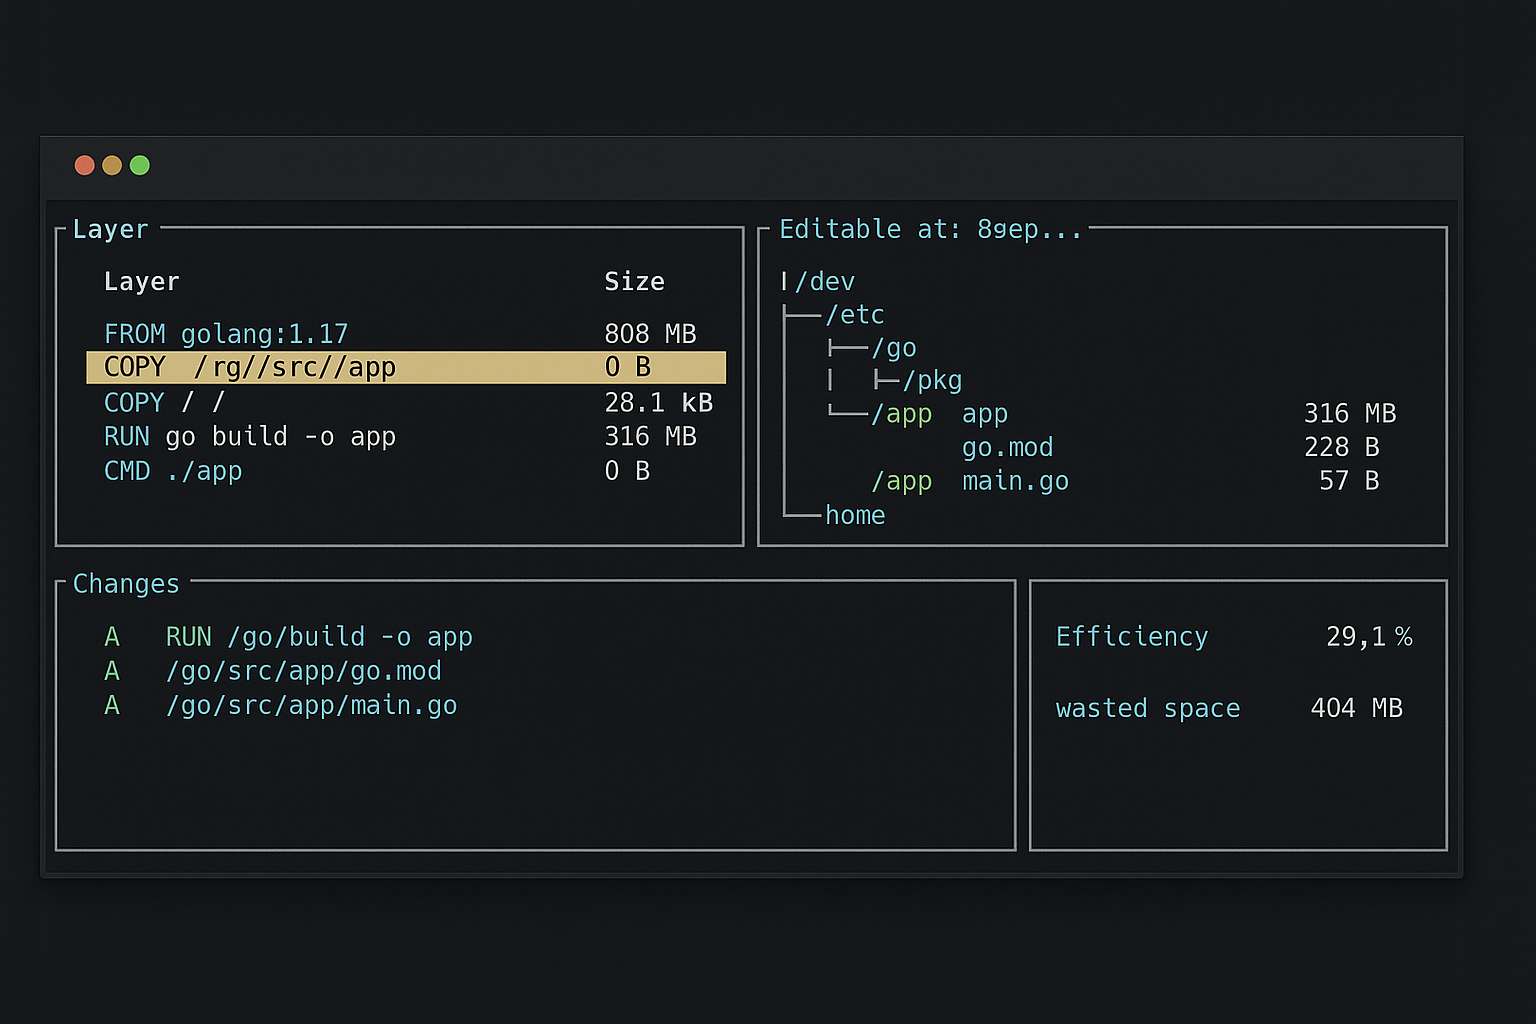The width and height of the screenshot is (1536, 1024).
Task: Click the red close window button
Action: [x=84, y=165]
